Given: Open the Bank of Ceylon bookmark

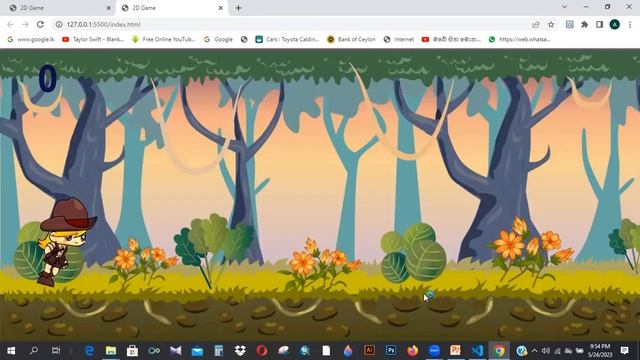Looking at the screenshot, I should tap(351, 39).
